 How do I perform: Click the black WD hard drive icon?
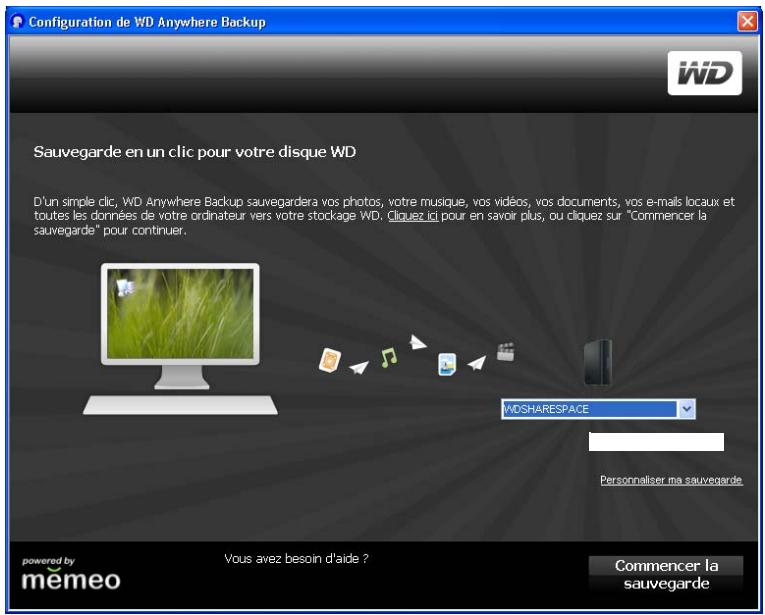(x=598, y=363)
